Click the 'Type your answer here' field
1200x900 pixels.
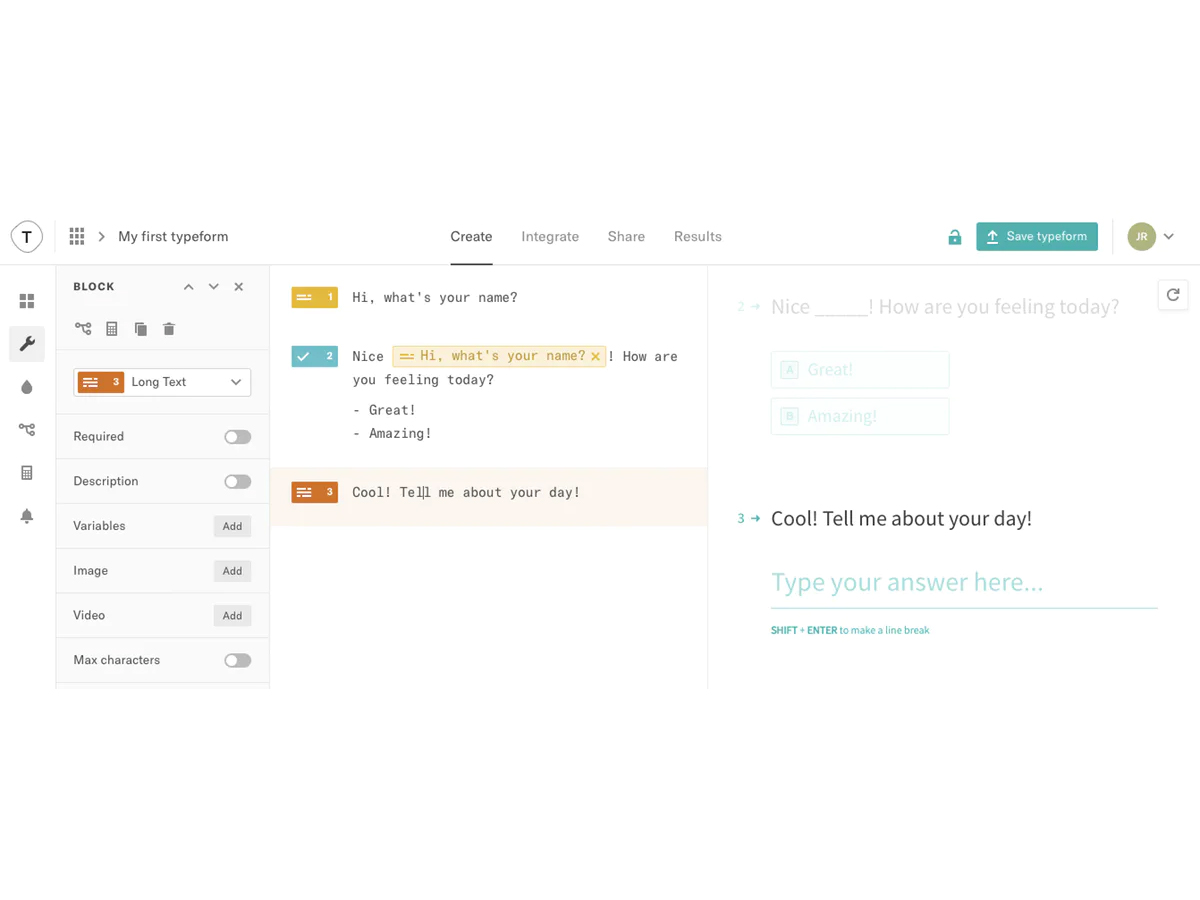(963, 583)
